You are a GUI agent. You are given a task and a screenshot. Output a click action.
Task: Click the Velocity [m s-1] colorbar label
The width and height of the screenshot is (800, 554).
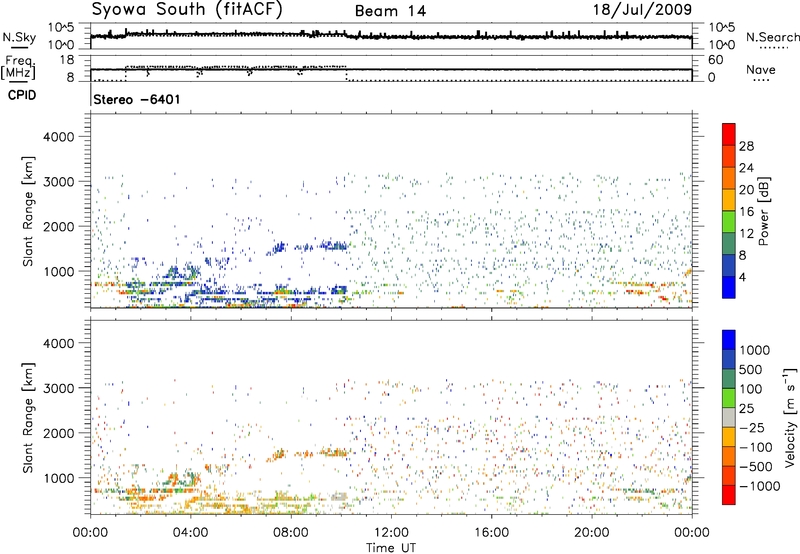pyautogui.click(x=790, y=417)
